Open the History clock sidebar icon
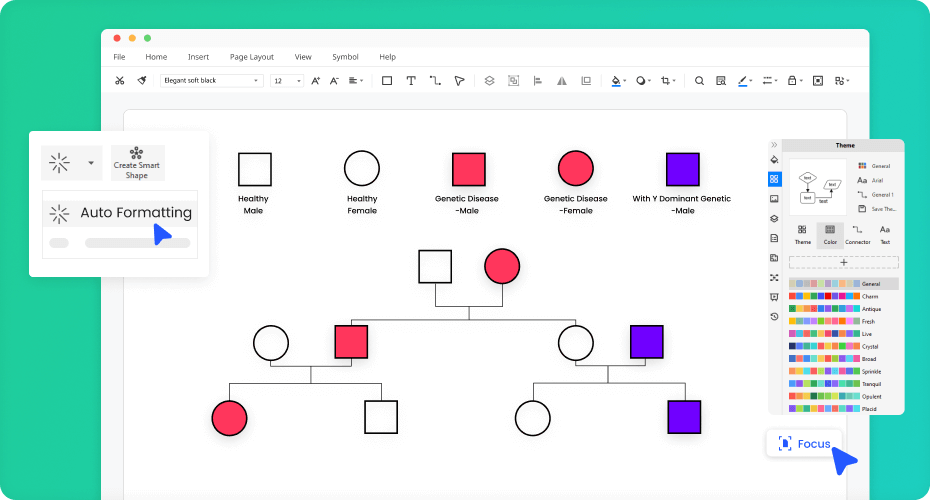This screenshot has width=930, height=500. [x=774, y=317]
